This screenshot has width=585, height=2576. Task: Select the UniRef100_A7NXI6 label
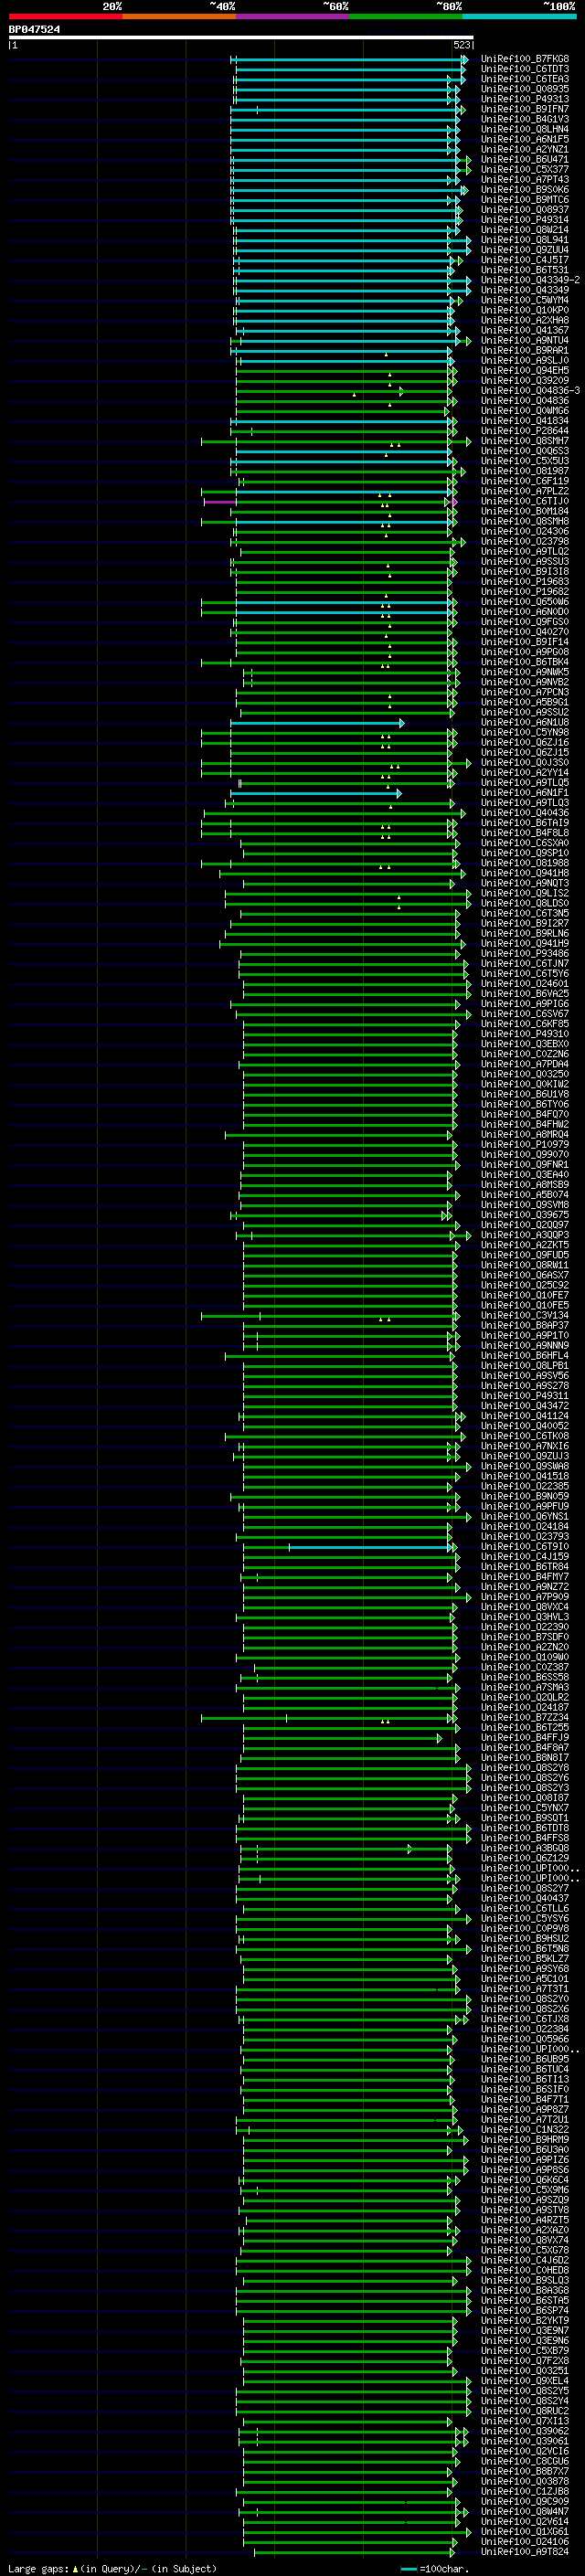(x=525, y=1446)
